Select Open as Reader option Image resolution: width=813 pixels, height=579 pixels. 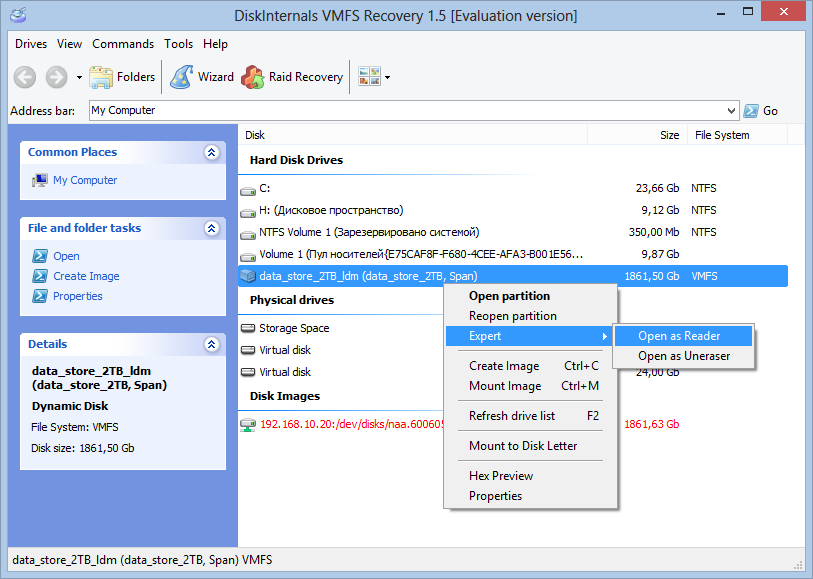[x=682, y=335]
